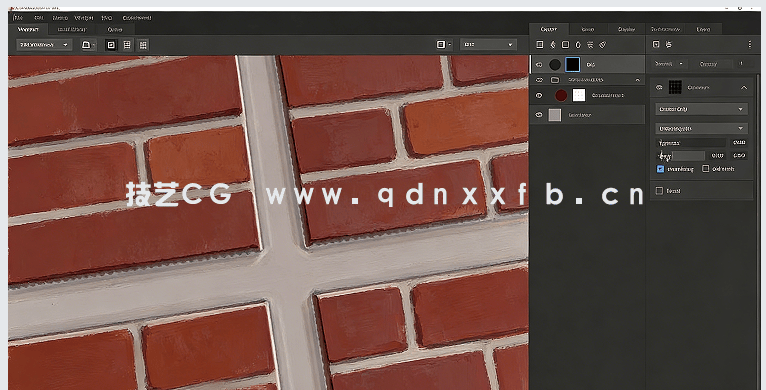Image resolution: width=766 pixels, height=390 pixels.
Task: Click the square add-surface-layer icon in Layers toolbar
Action: pos(540,44)
